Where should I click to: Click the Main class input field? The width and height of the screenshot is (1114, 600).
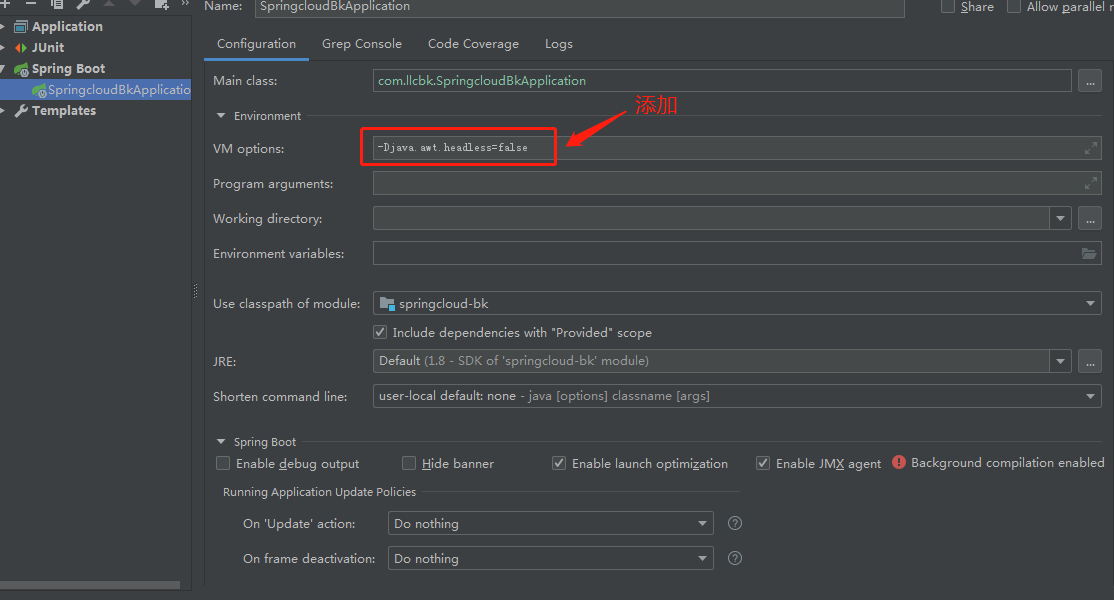[x=722, y=81]
